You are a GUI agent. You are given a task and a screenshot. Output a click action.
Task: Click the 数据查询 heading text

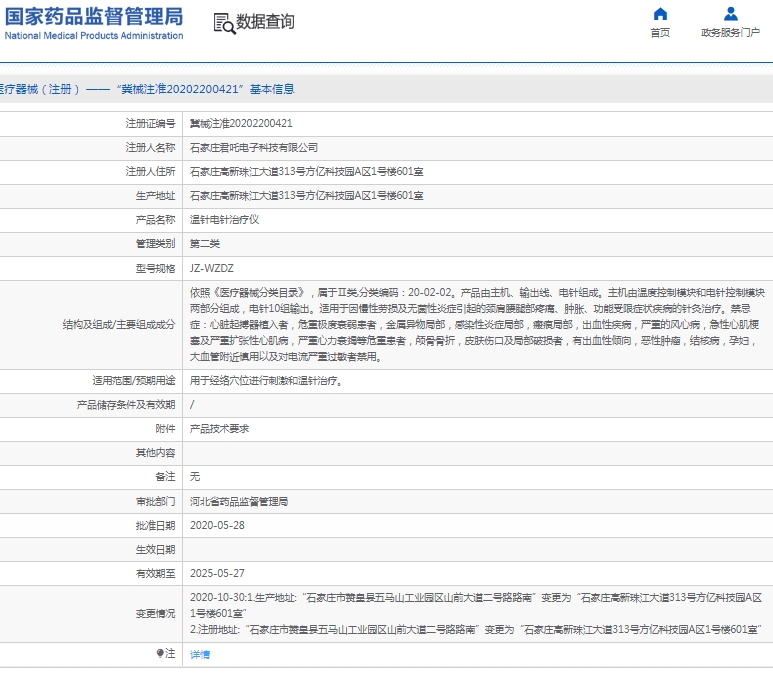[265, 22]
